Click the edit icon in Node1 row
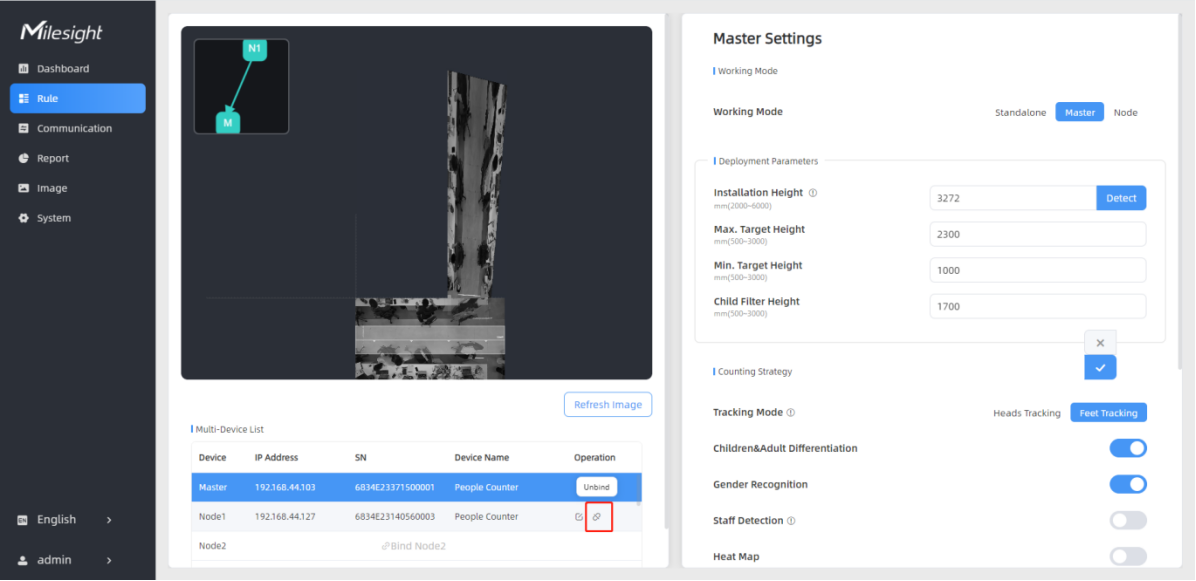Viewport: 1196px width, 581px height. pyautogui.click(x=579, y=517)
